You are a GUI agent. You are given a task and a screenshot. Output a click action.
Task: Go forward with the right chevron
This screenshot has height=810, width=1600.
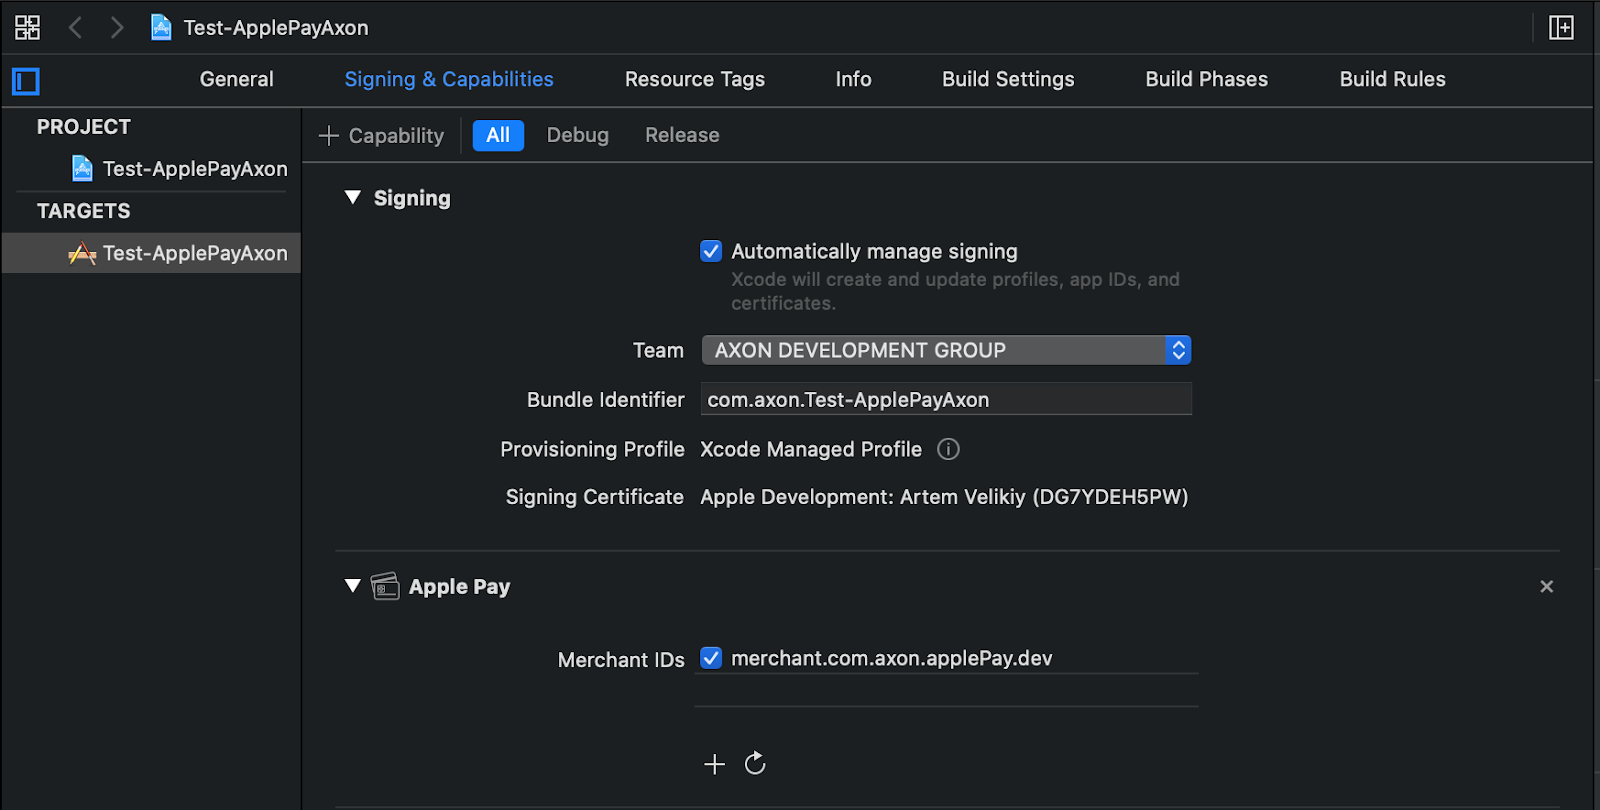tap(117, 27)
